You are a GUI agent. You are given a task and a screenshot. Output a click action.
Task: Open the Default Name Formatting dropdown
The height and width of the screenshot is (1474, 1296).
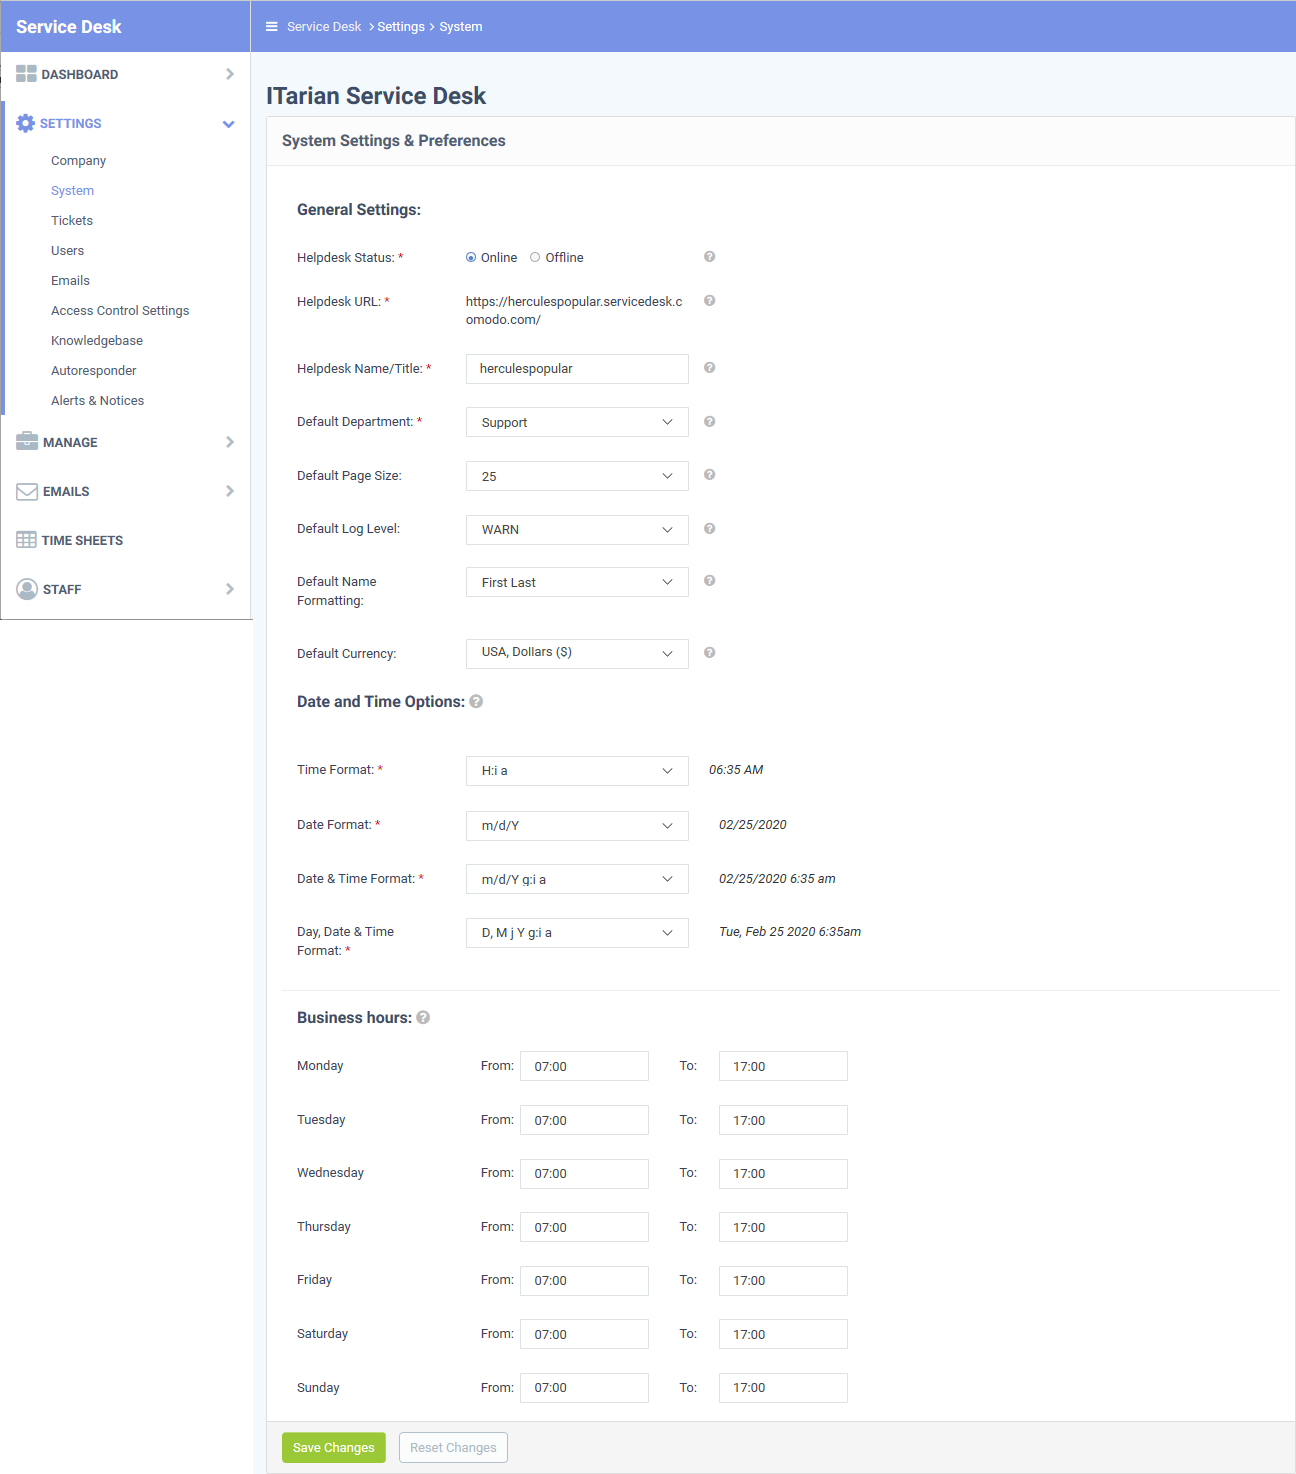pos(577,582)
